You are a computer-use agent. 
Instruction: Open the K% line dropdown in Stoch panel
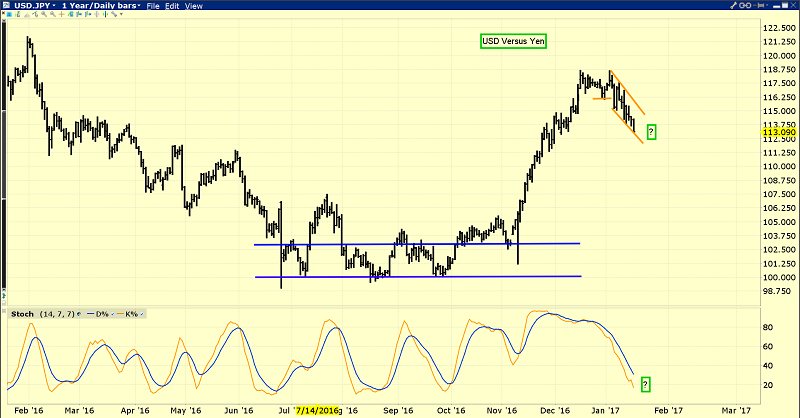pos(142,314)
